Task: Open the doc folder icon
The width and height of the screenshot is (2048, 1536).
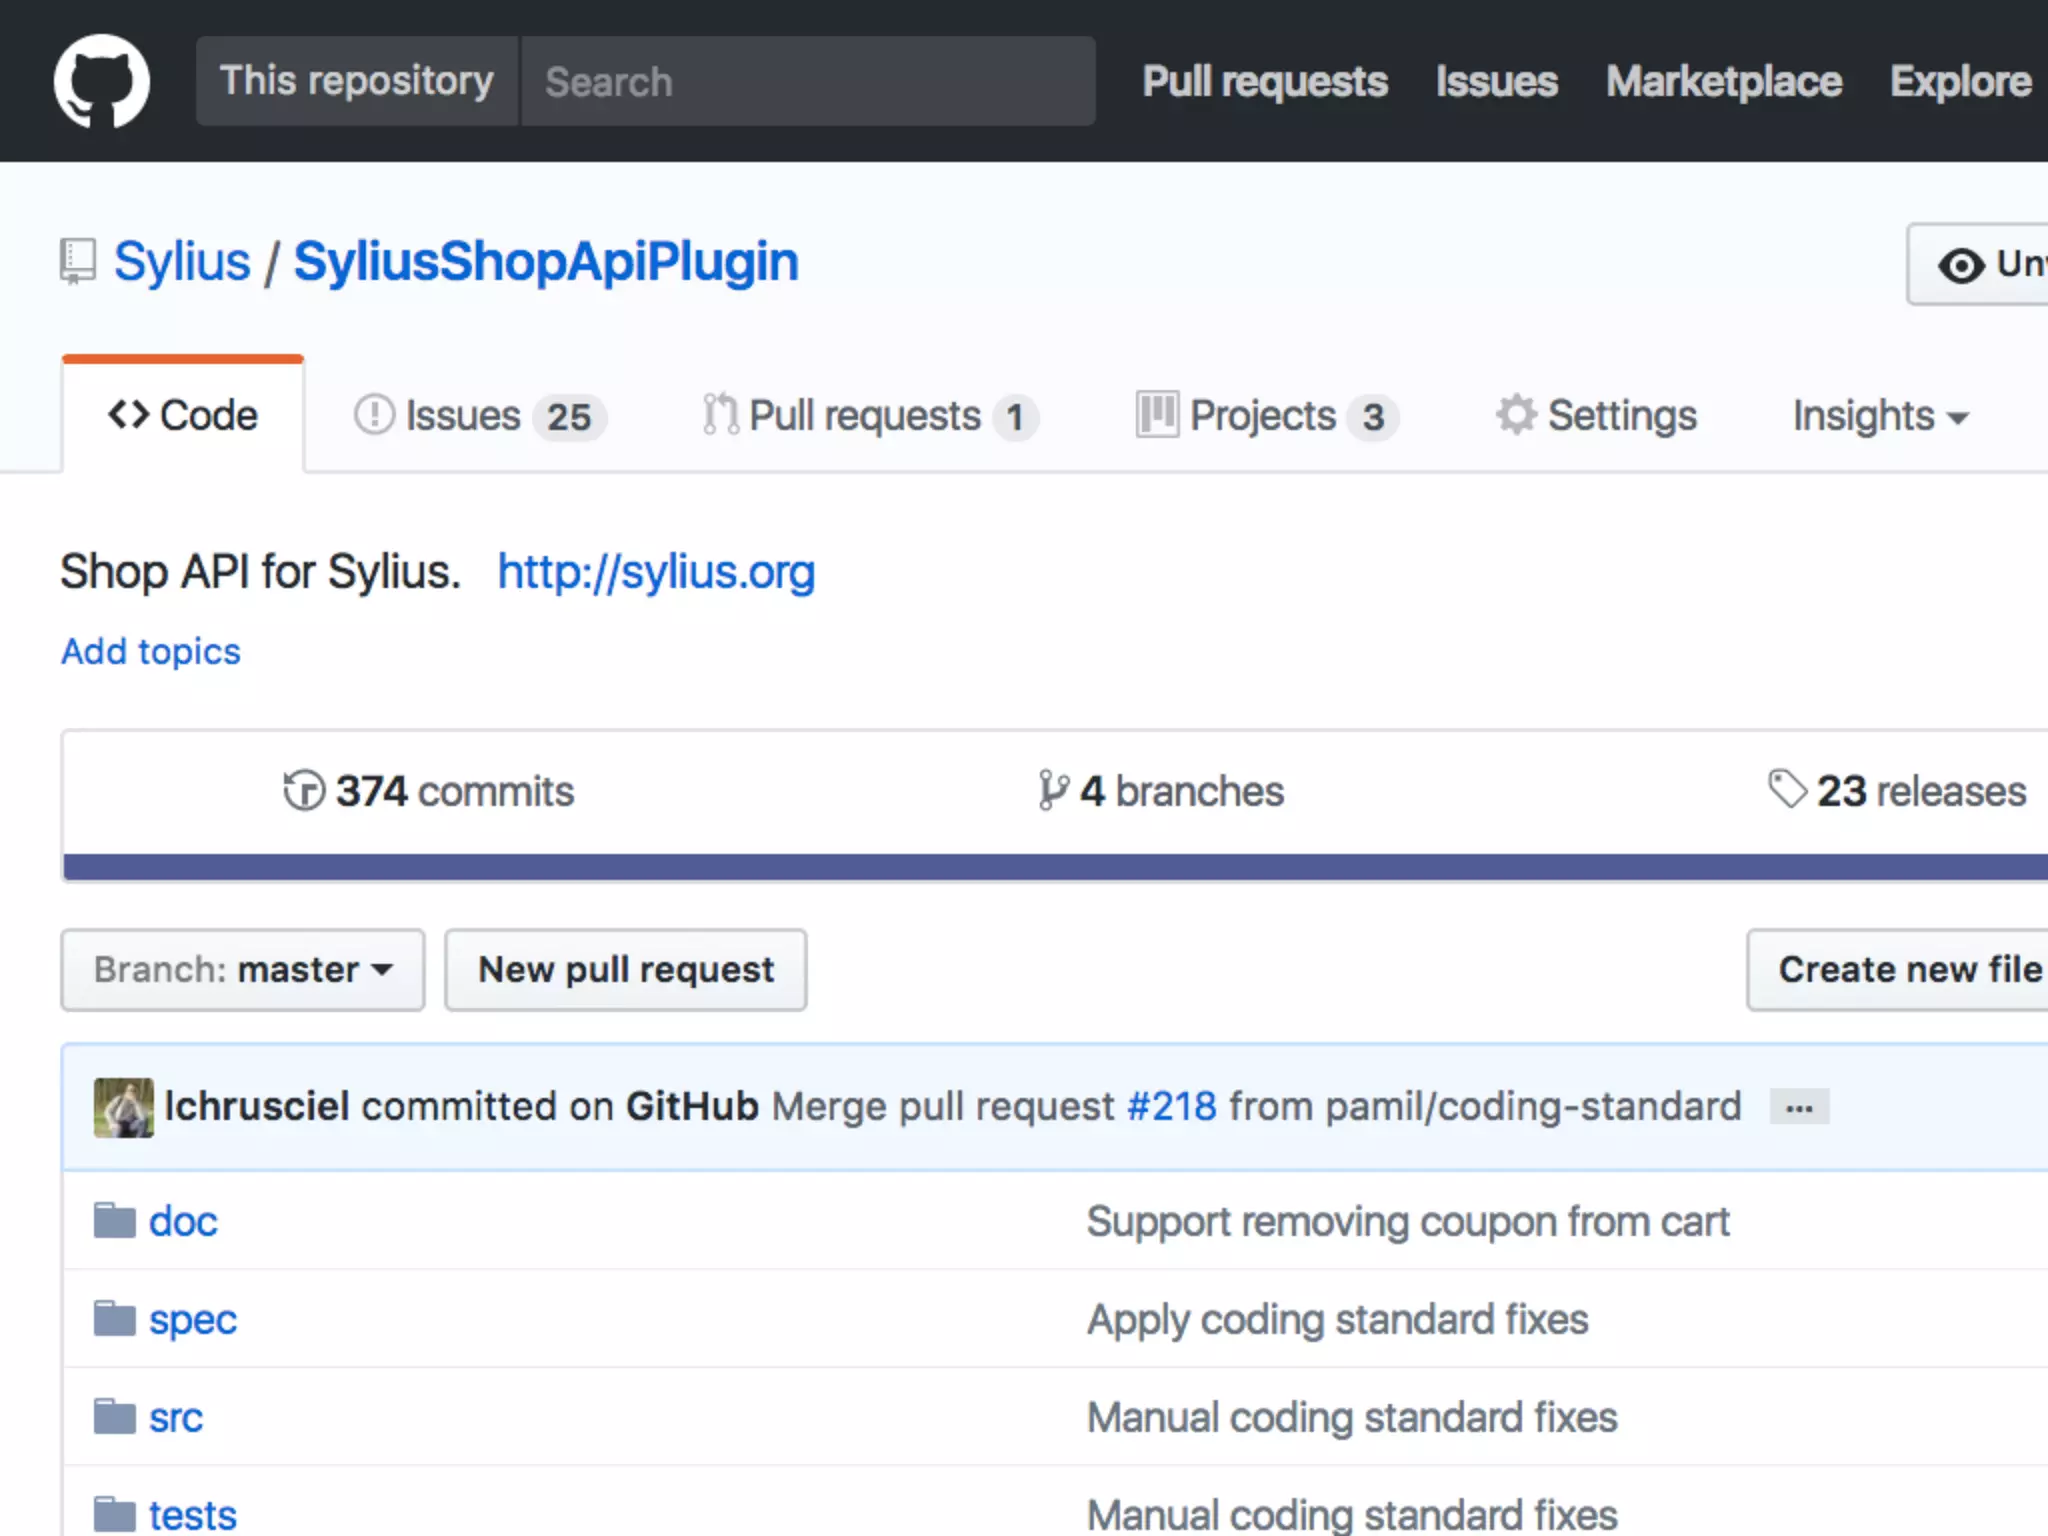Action: 115,1221
